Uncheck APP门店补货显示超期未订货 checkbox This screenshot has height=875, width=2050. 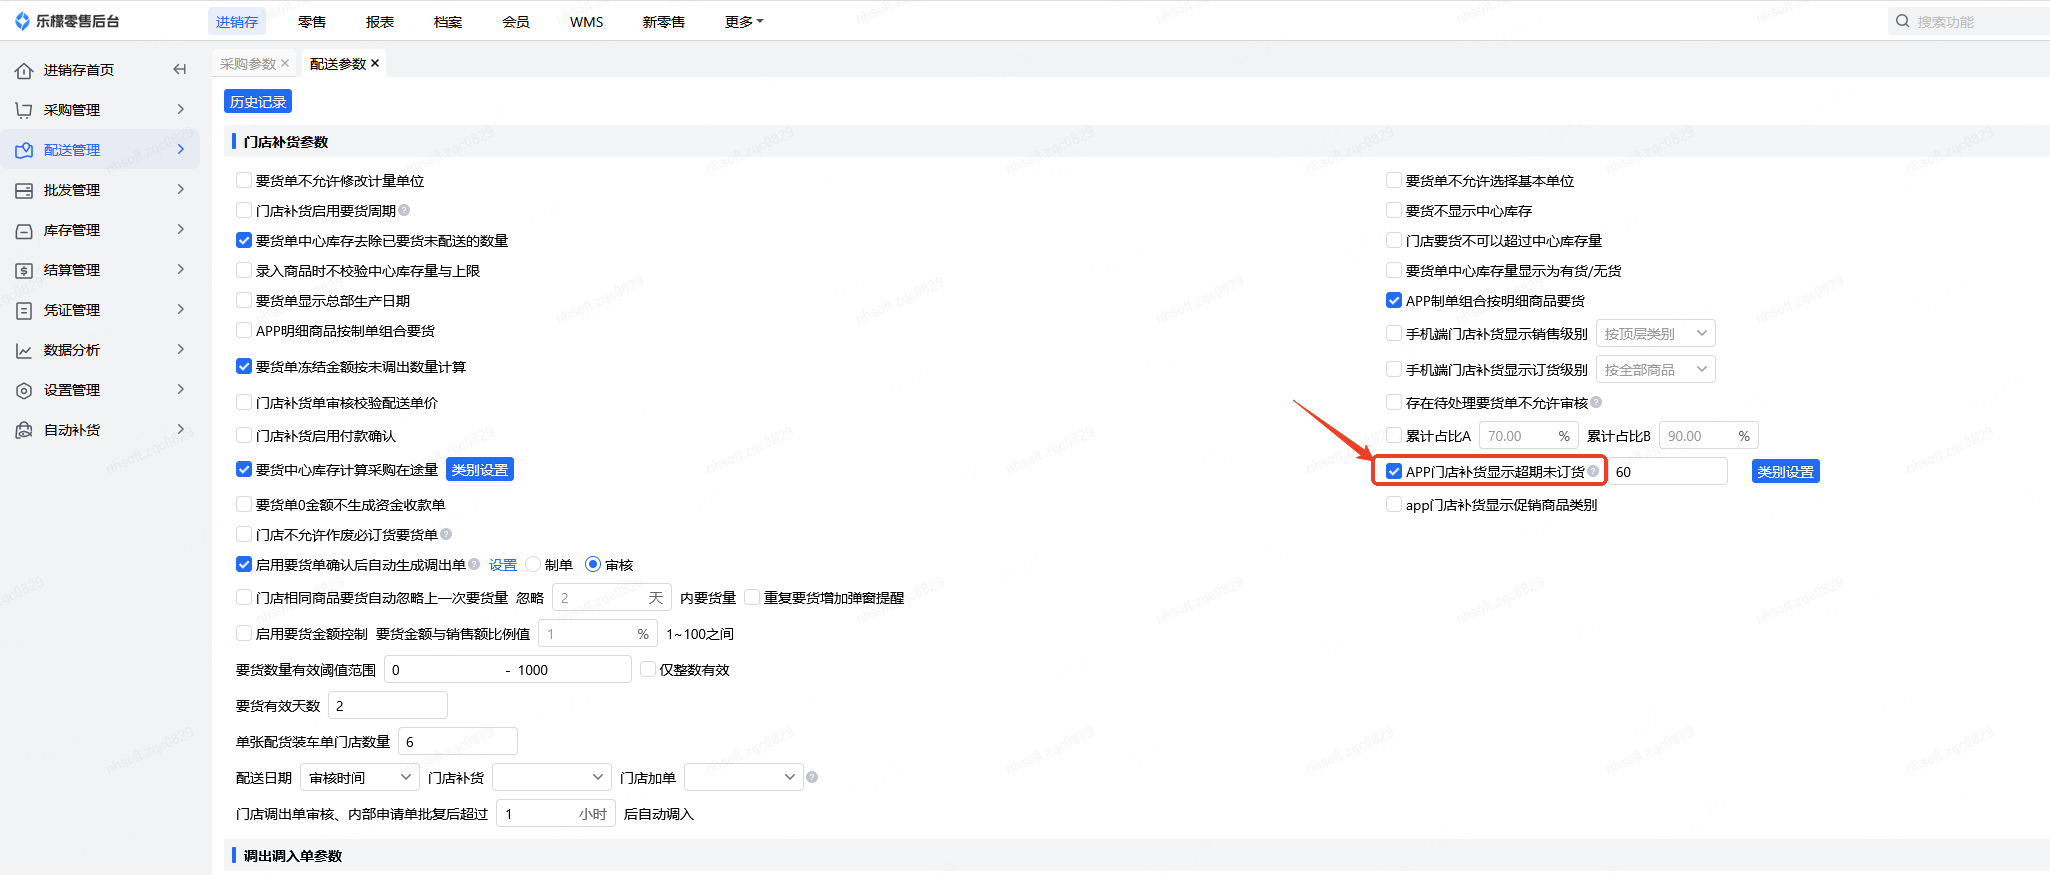point(1394,471)
